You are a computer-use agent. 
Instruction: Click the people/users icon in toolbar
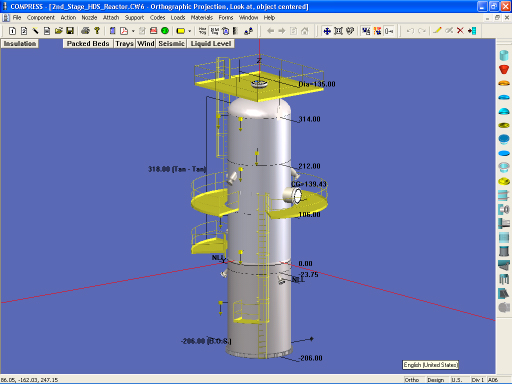(x=248, y=31)
